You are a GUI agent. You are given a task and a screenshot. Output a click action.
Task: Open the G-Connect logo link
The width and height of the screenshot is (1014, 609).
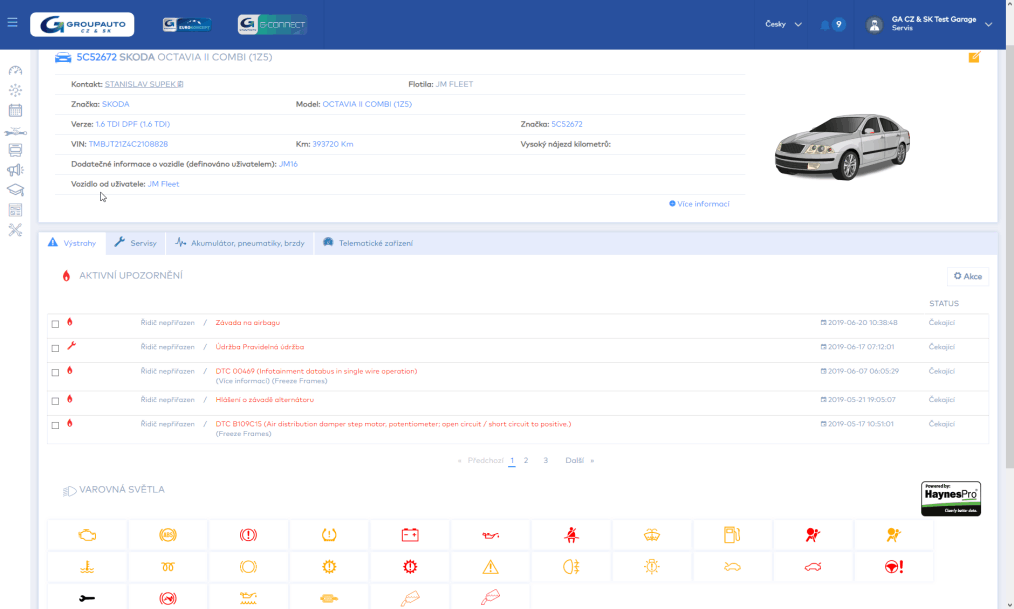point(272,25)
